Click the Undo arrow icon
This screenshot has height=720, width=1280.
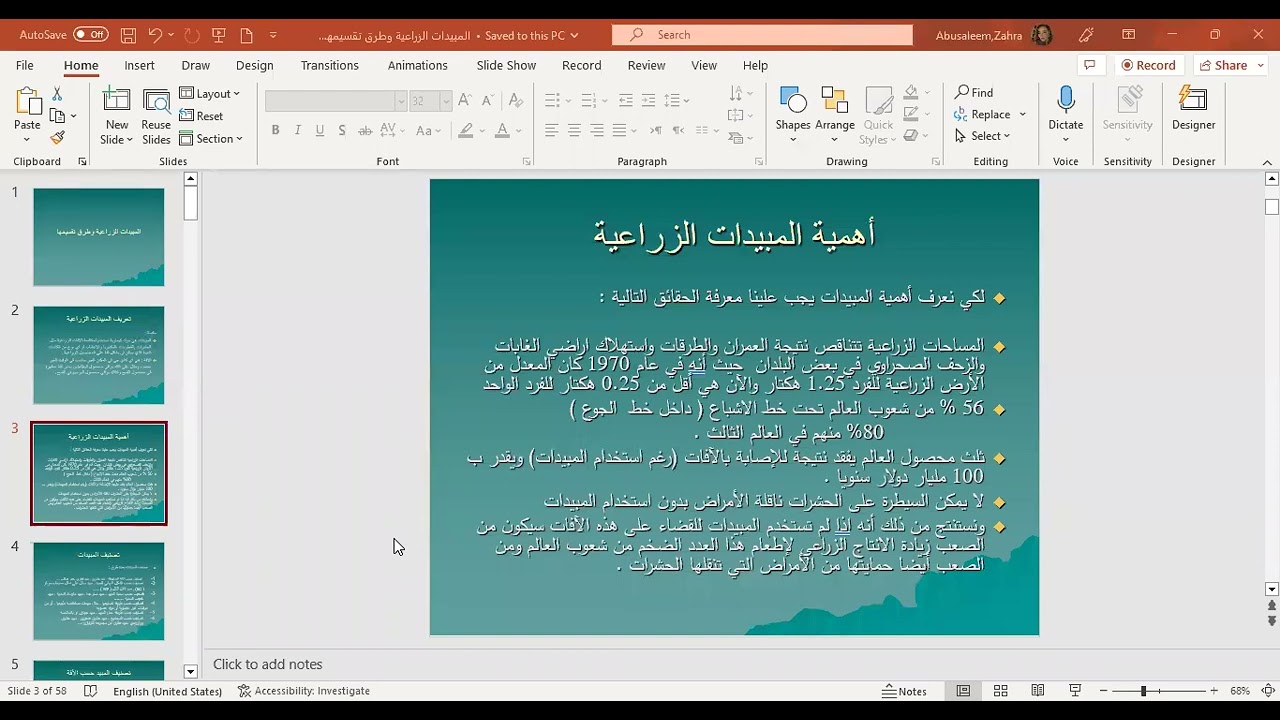coord(155,35)
